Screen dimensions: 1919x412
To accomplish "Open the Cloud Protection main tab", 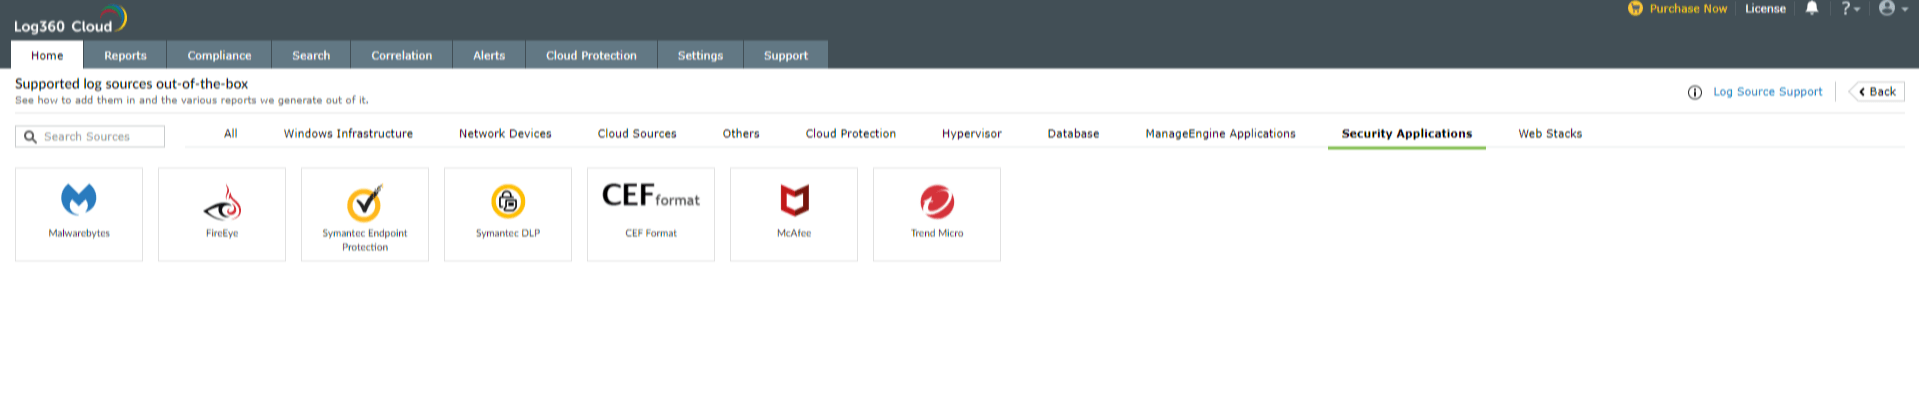I will click(591, 55).
